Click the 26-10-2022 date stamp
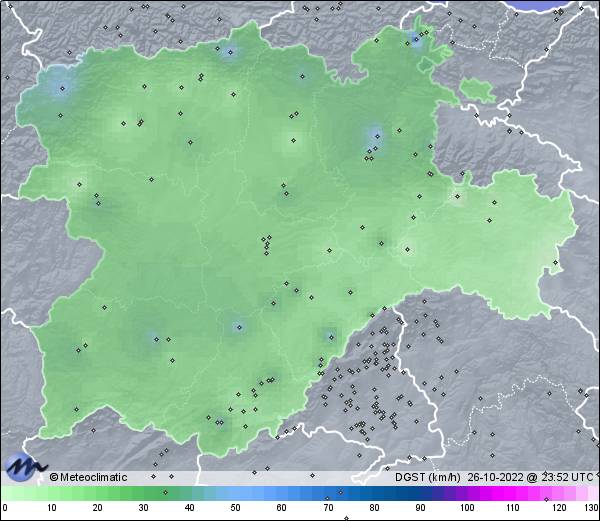Screen dimensions: 600x521 496,477
